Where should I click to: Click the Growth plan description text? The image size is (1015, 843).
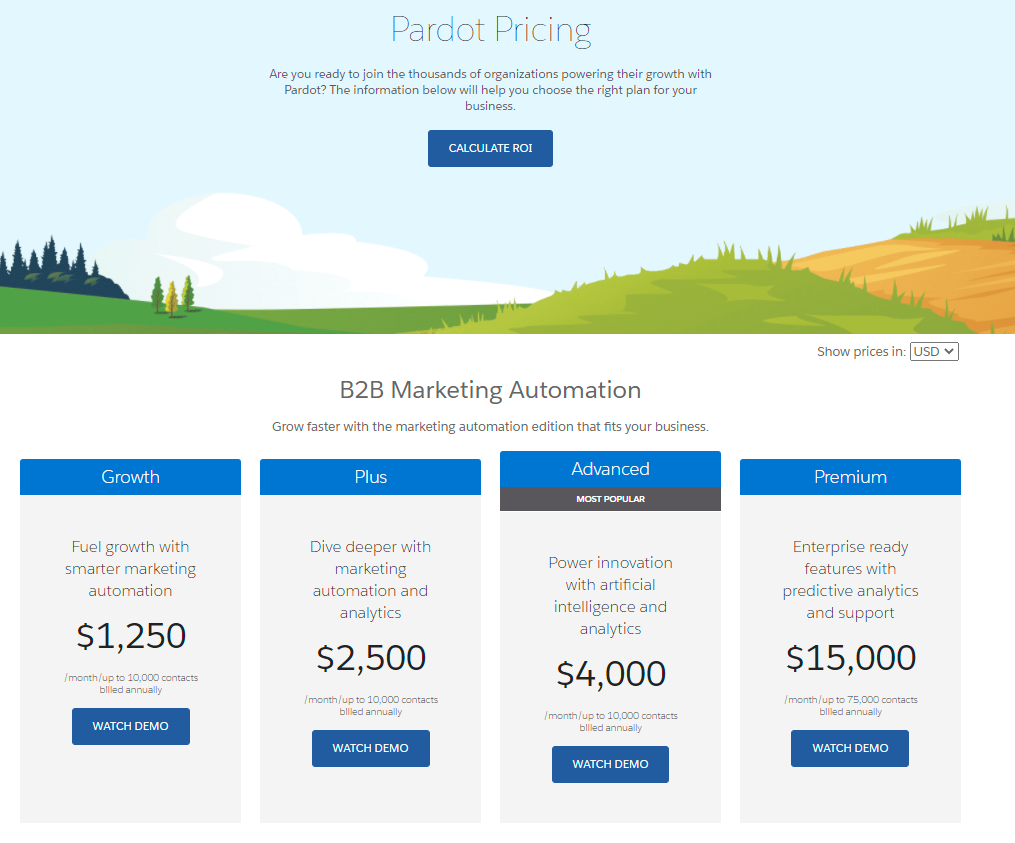[130, 568]
